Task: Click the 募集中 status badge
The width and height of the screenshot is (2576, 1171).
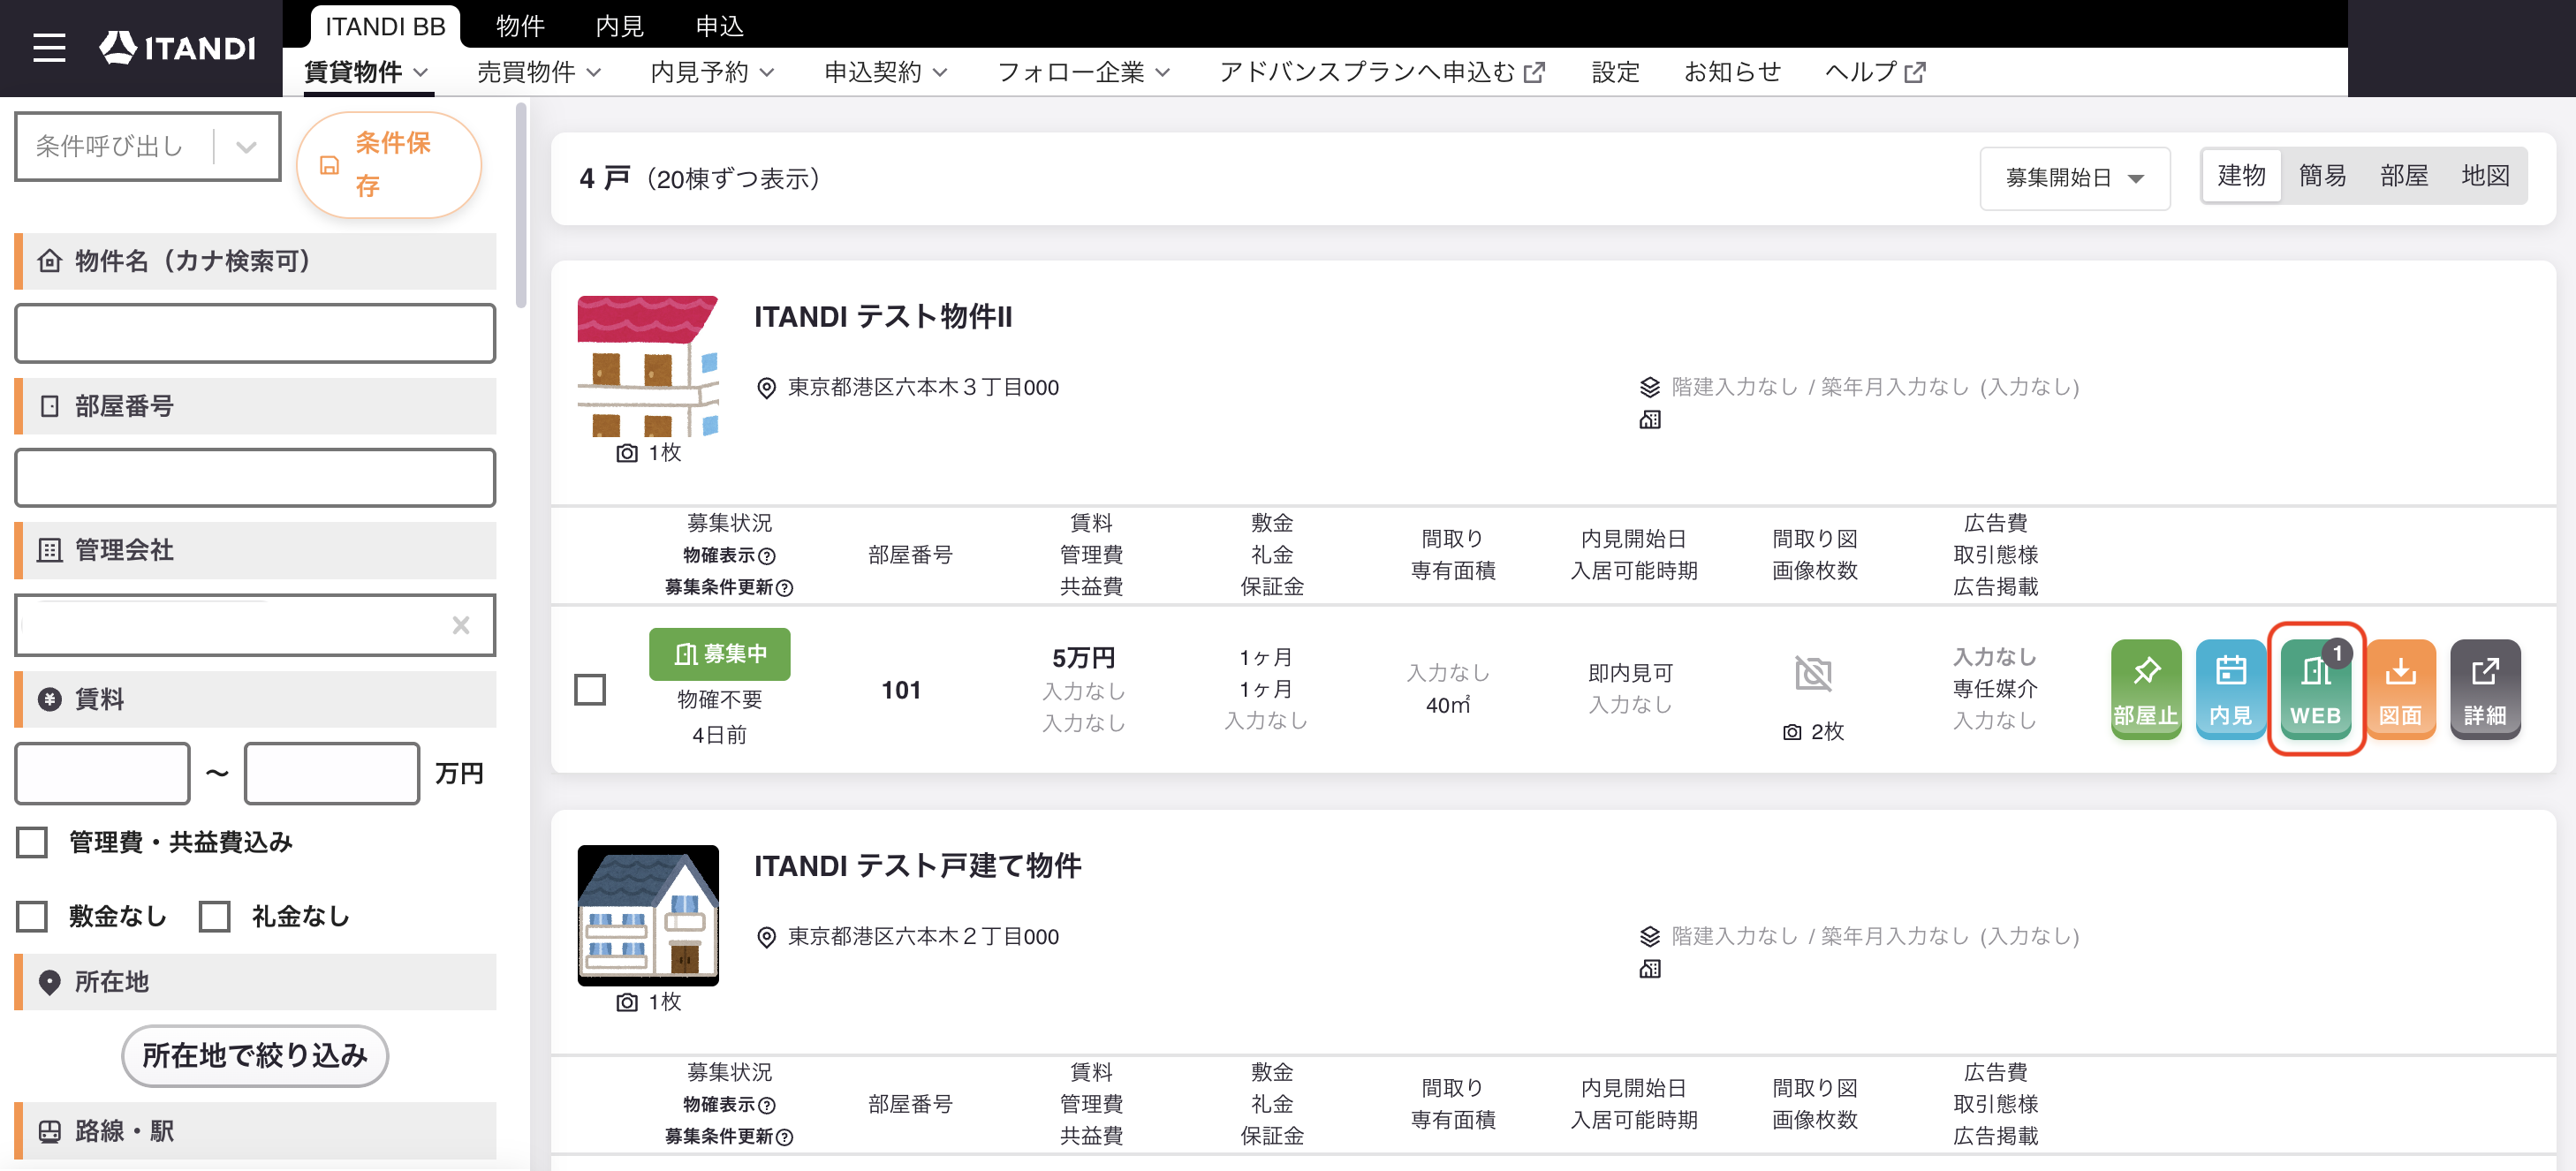Action: [719, 654]
